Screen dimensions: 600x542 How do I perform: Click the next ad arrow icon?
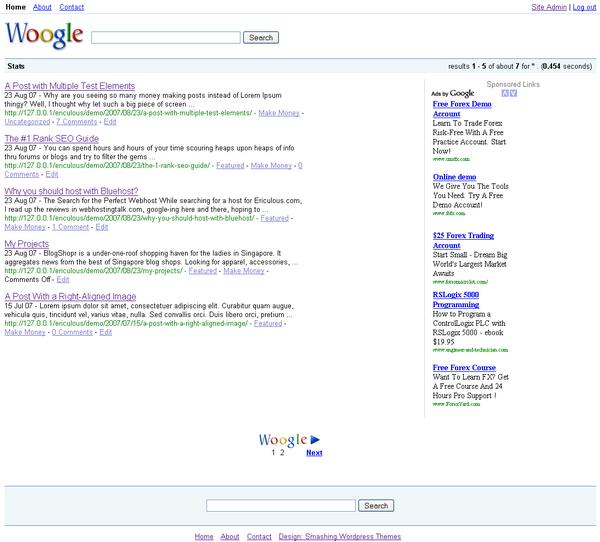click(x=513, y=93)
